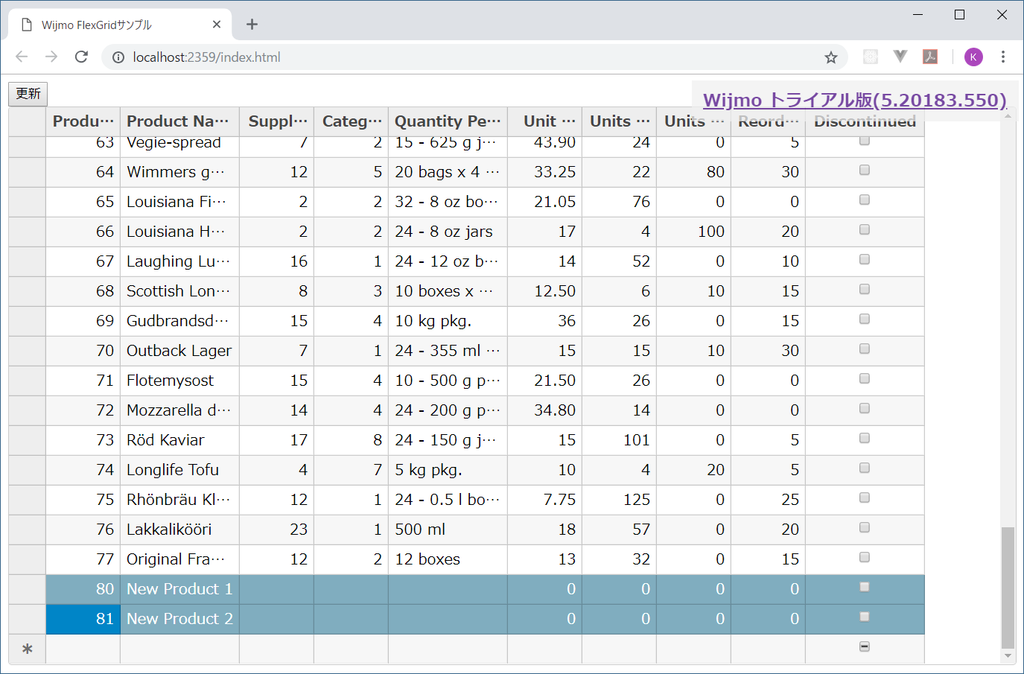
Task: Toggle Discontinued checkbox for Outback Lager
Action: pos(865,349)
